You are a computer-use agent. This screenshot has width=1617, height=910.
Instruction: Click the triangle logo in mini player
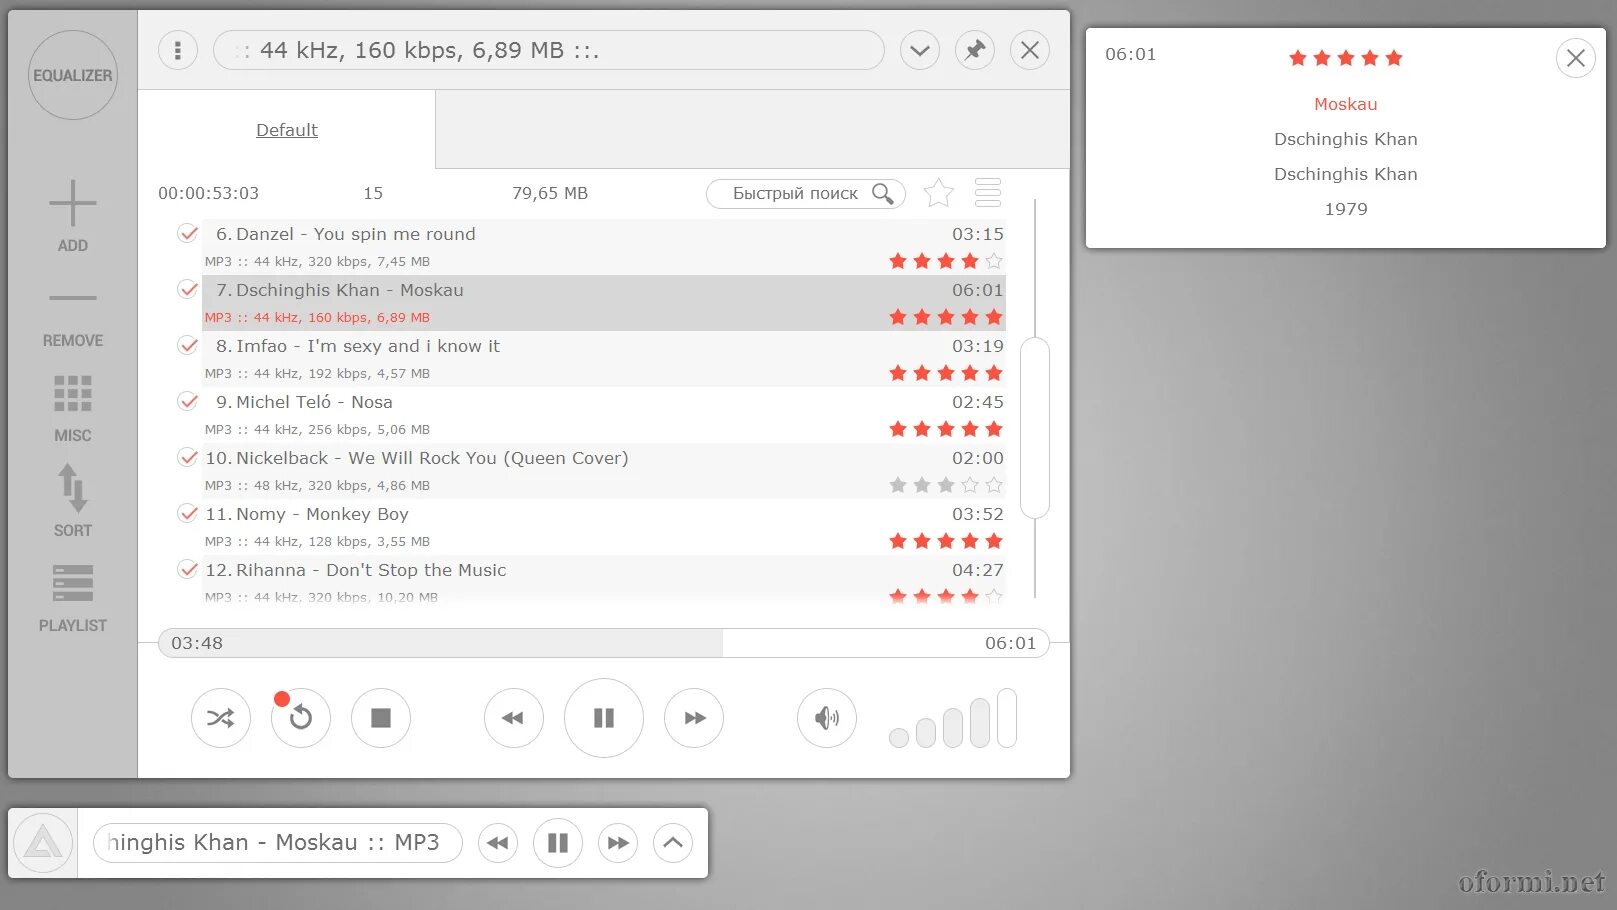pos(43,843)
